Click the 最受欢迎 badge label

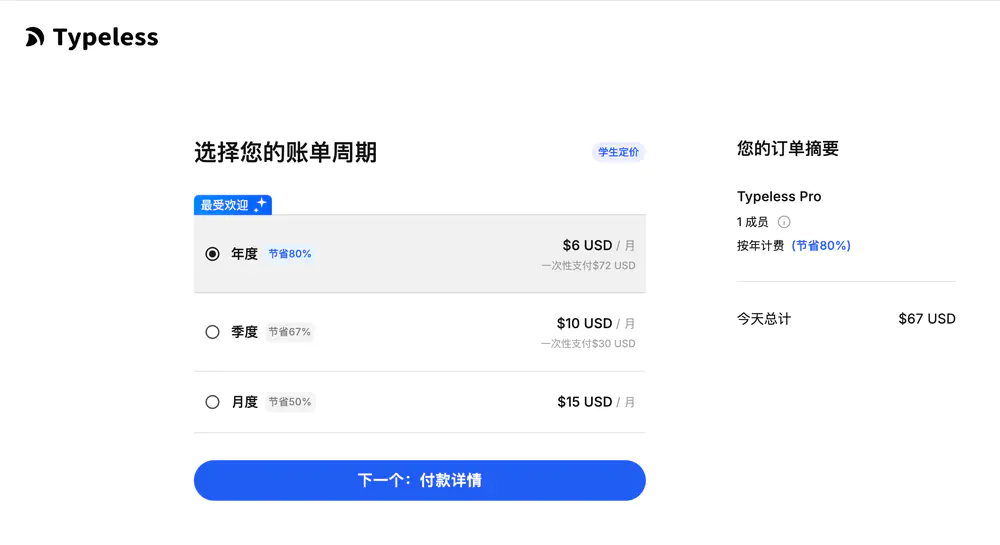coord(224,205)
